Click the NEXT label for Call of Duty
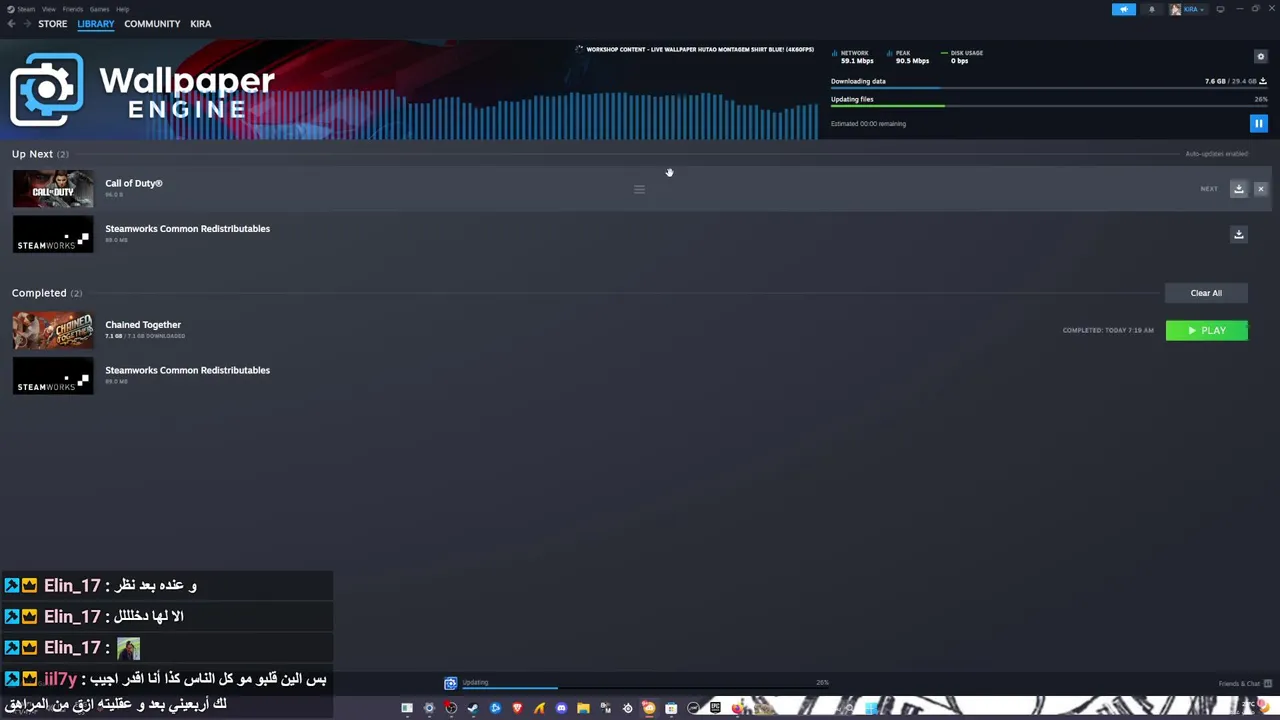 (x=1209, y=189)
